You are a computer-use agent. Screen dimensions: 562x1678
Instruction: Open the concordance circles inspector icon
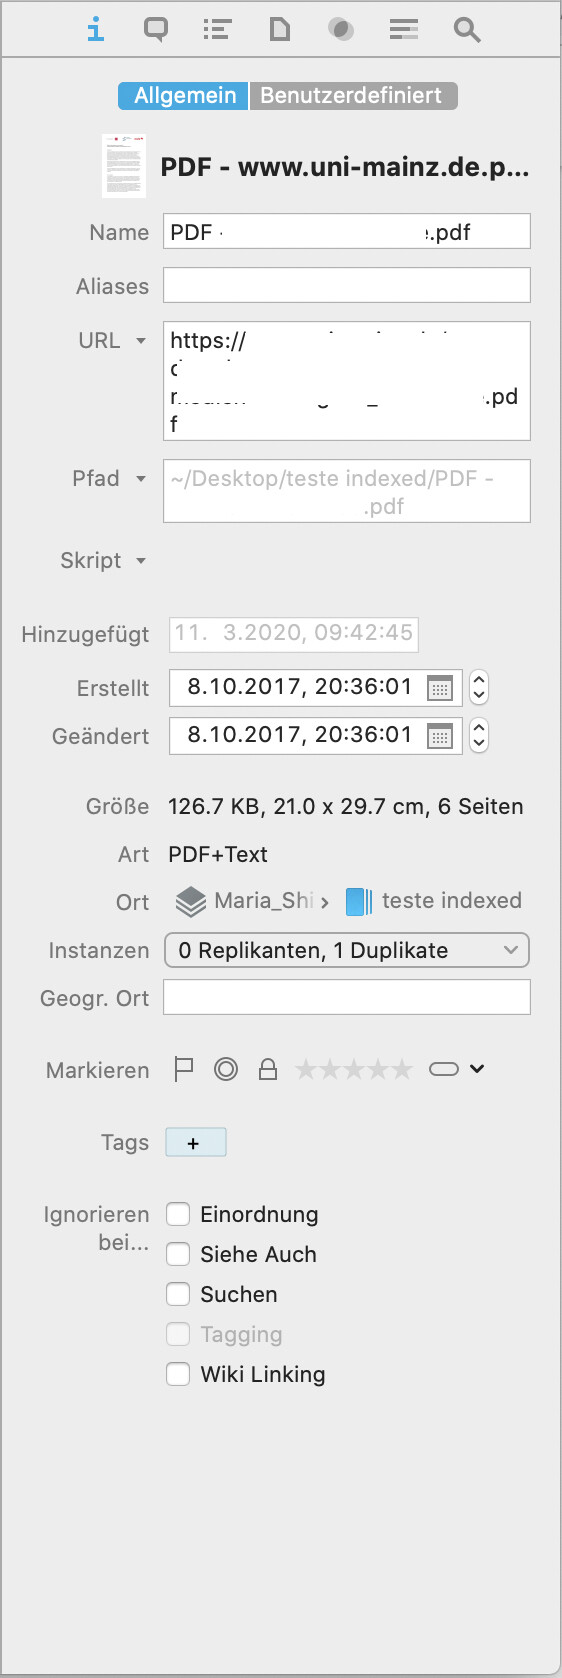click(341, 30)
